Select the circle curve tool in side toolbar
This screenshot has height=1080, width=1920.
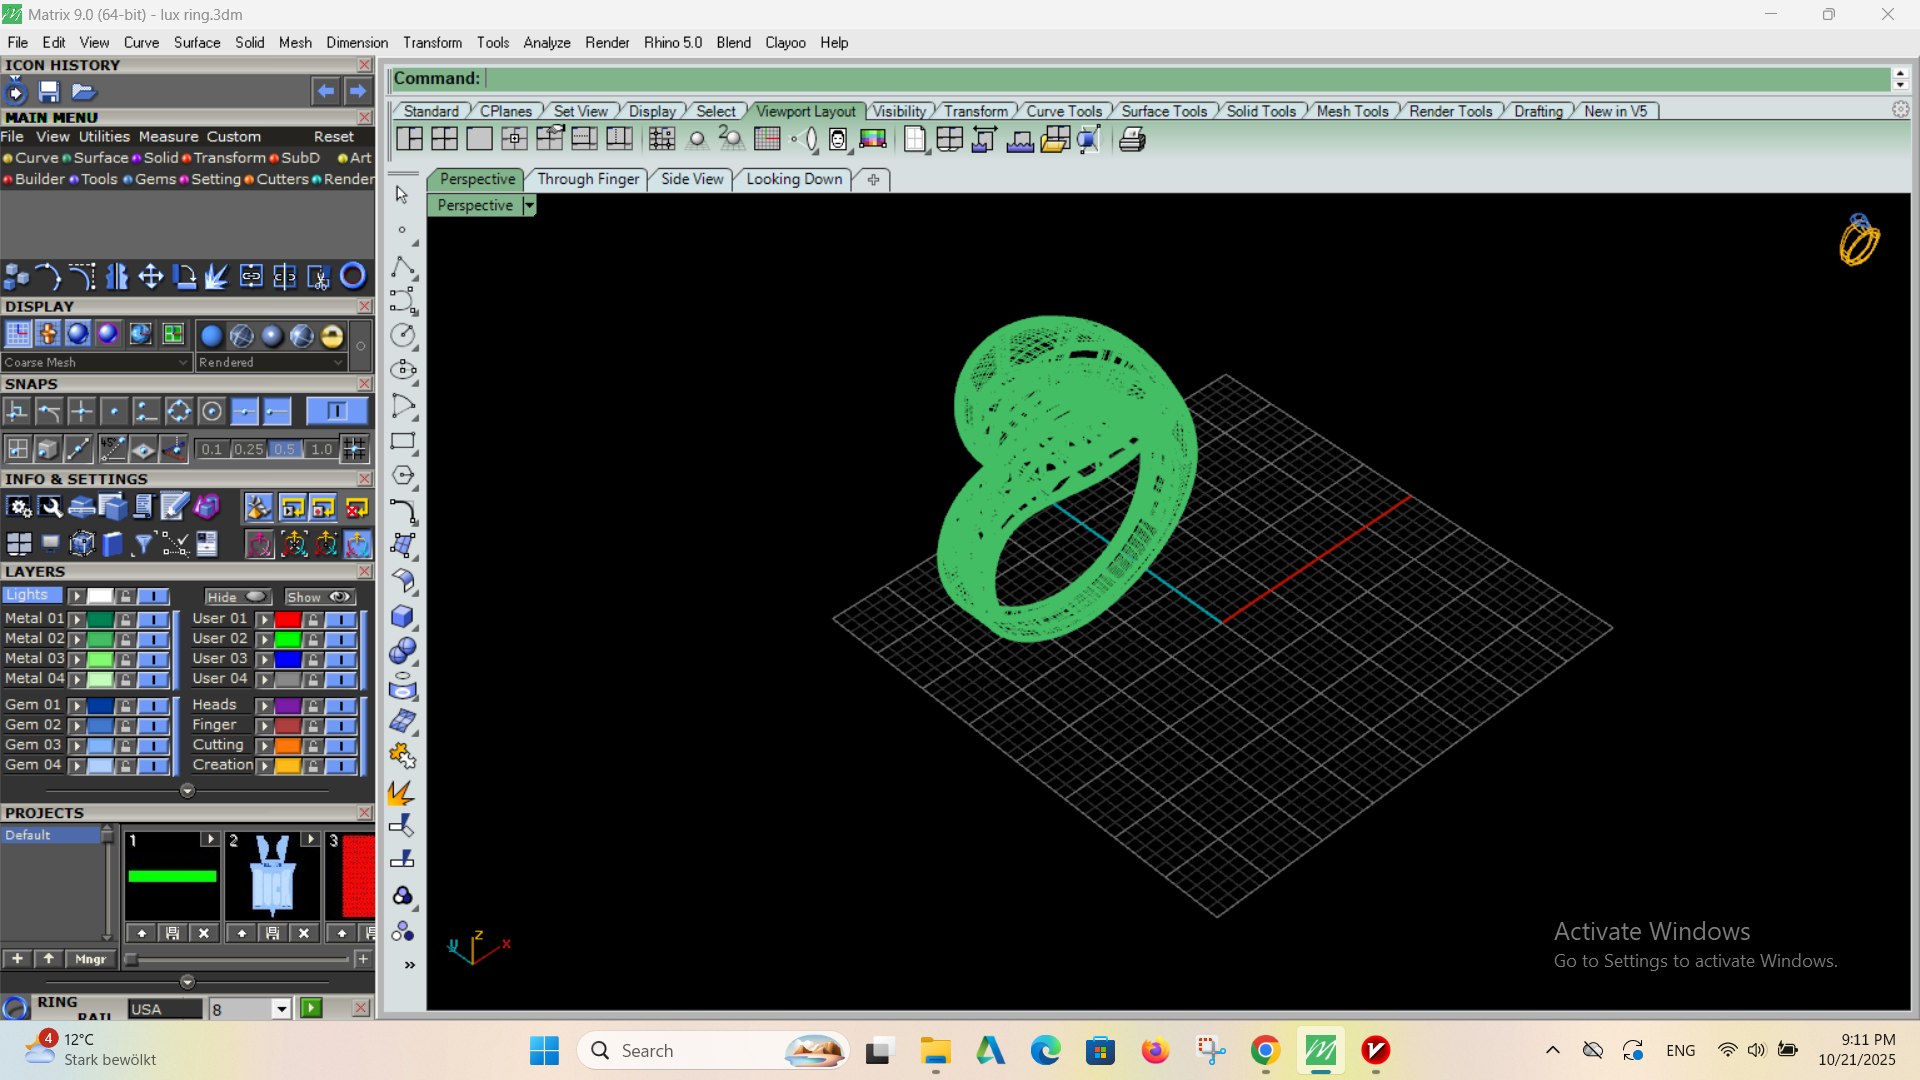point(403,335)
